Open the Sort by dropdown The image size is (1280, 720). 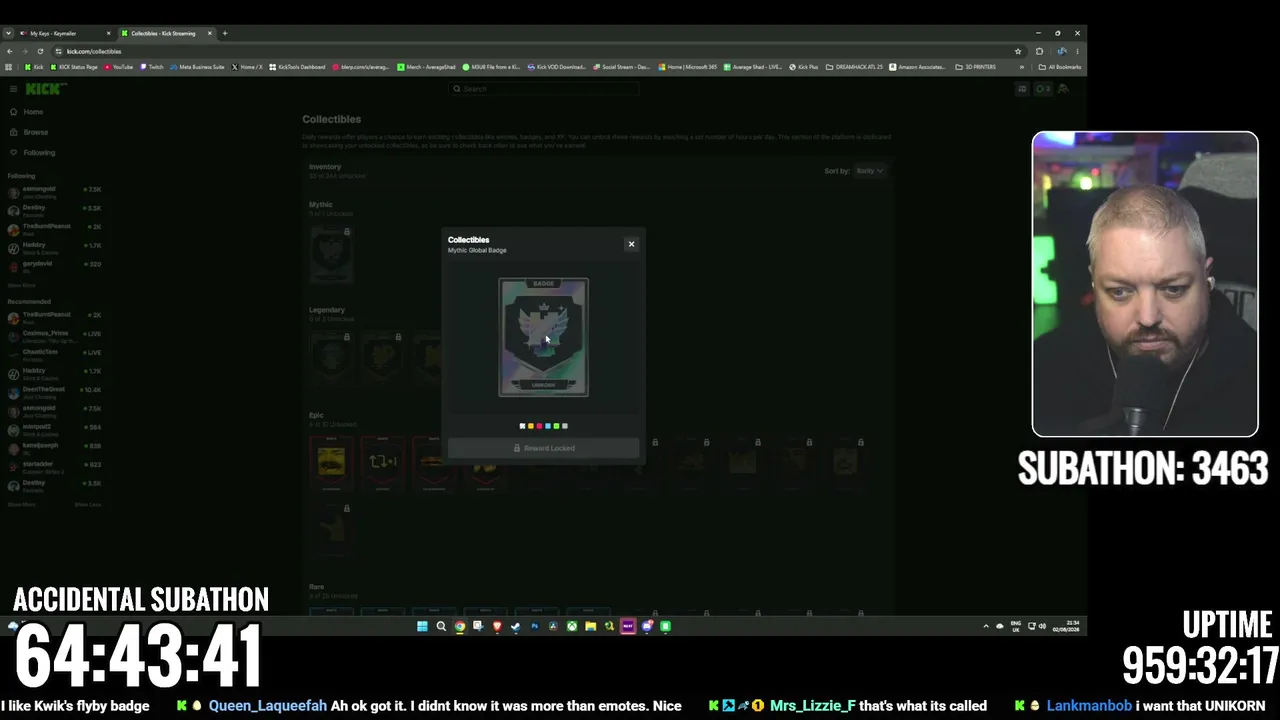click(870, 171)
